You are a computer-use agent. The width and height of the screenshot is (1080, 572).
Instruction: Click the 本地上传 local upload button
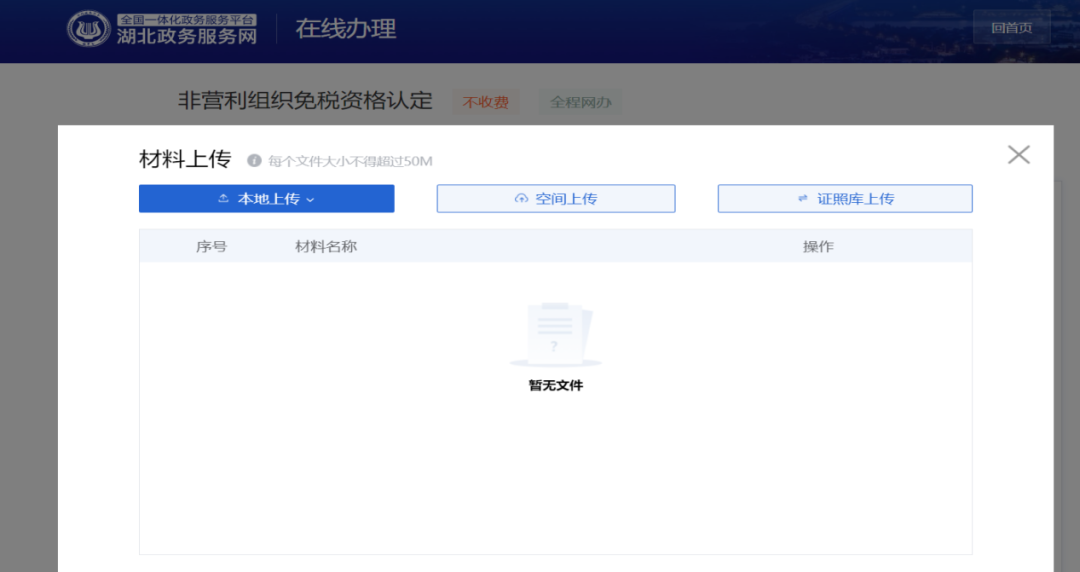point(267,198)
